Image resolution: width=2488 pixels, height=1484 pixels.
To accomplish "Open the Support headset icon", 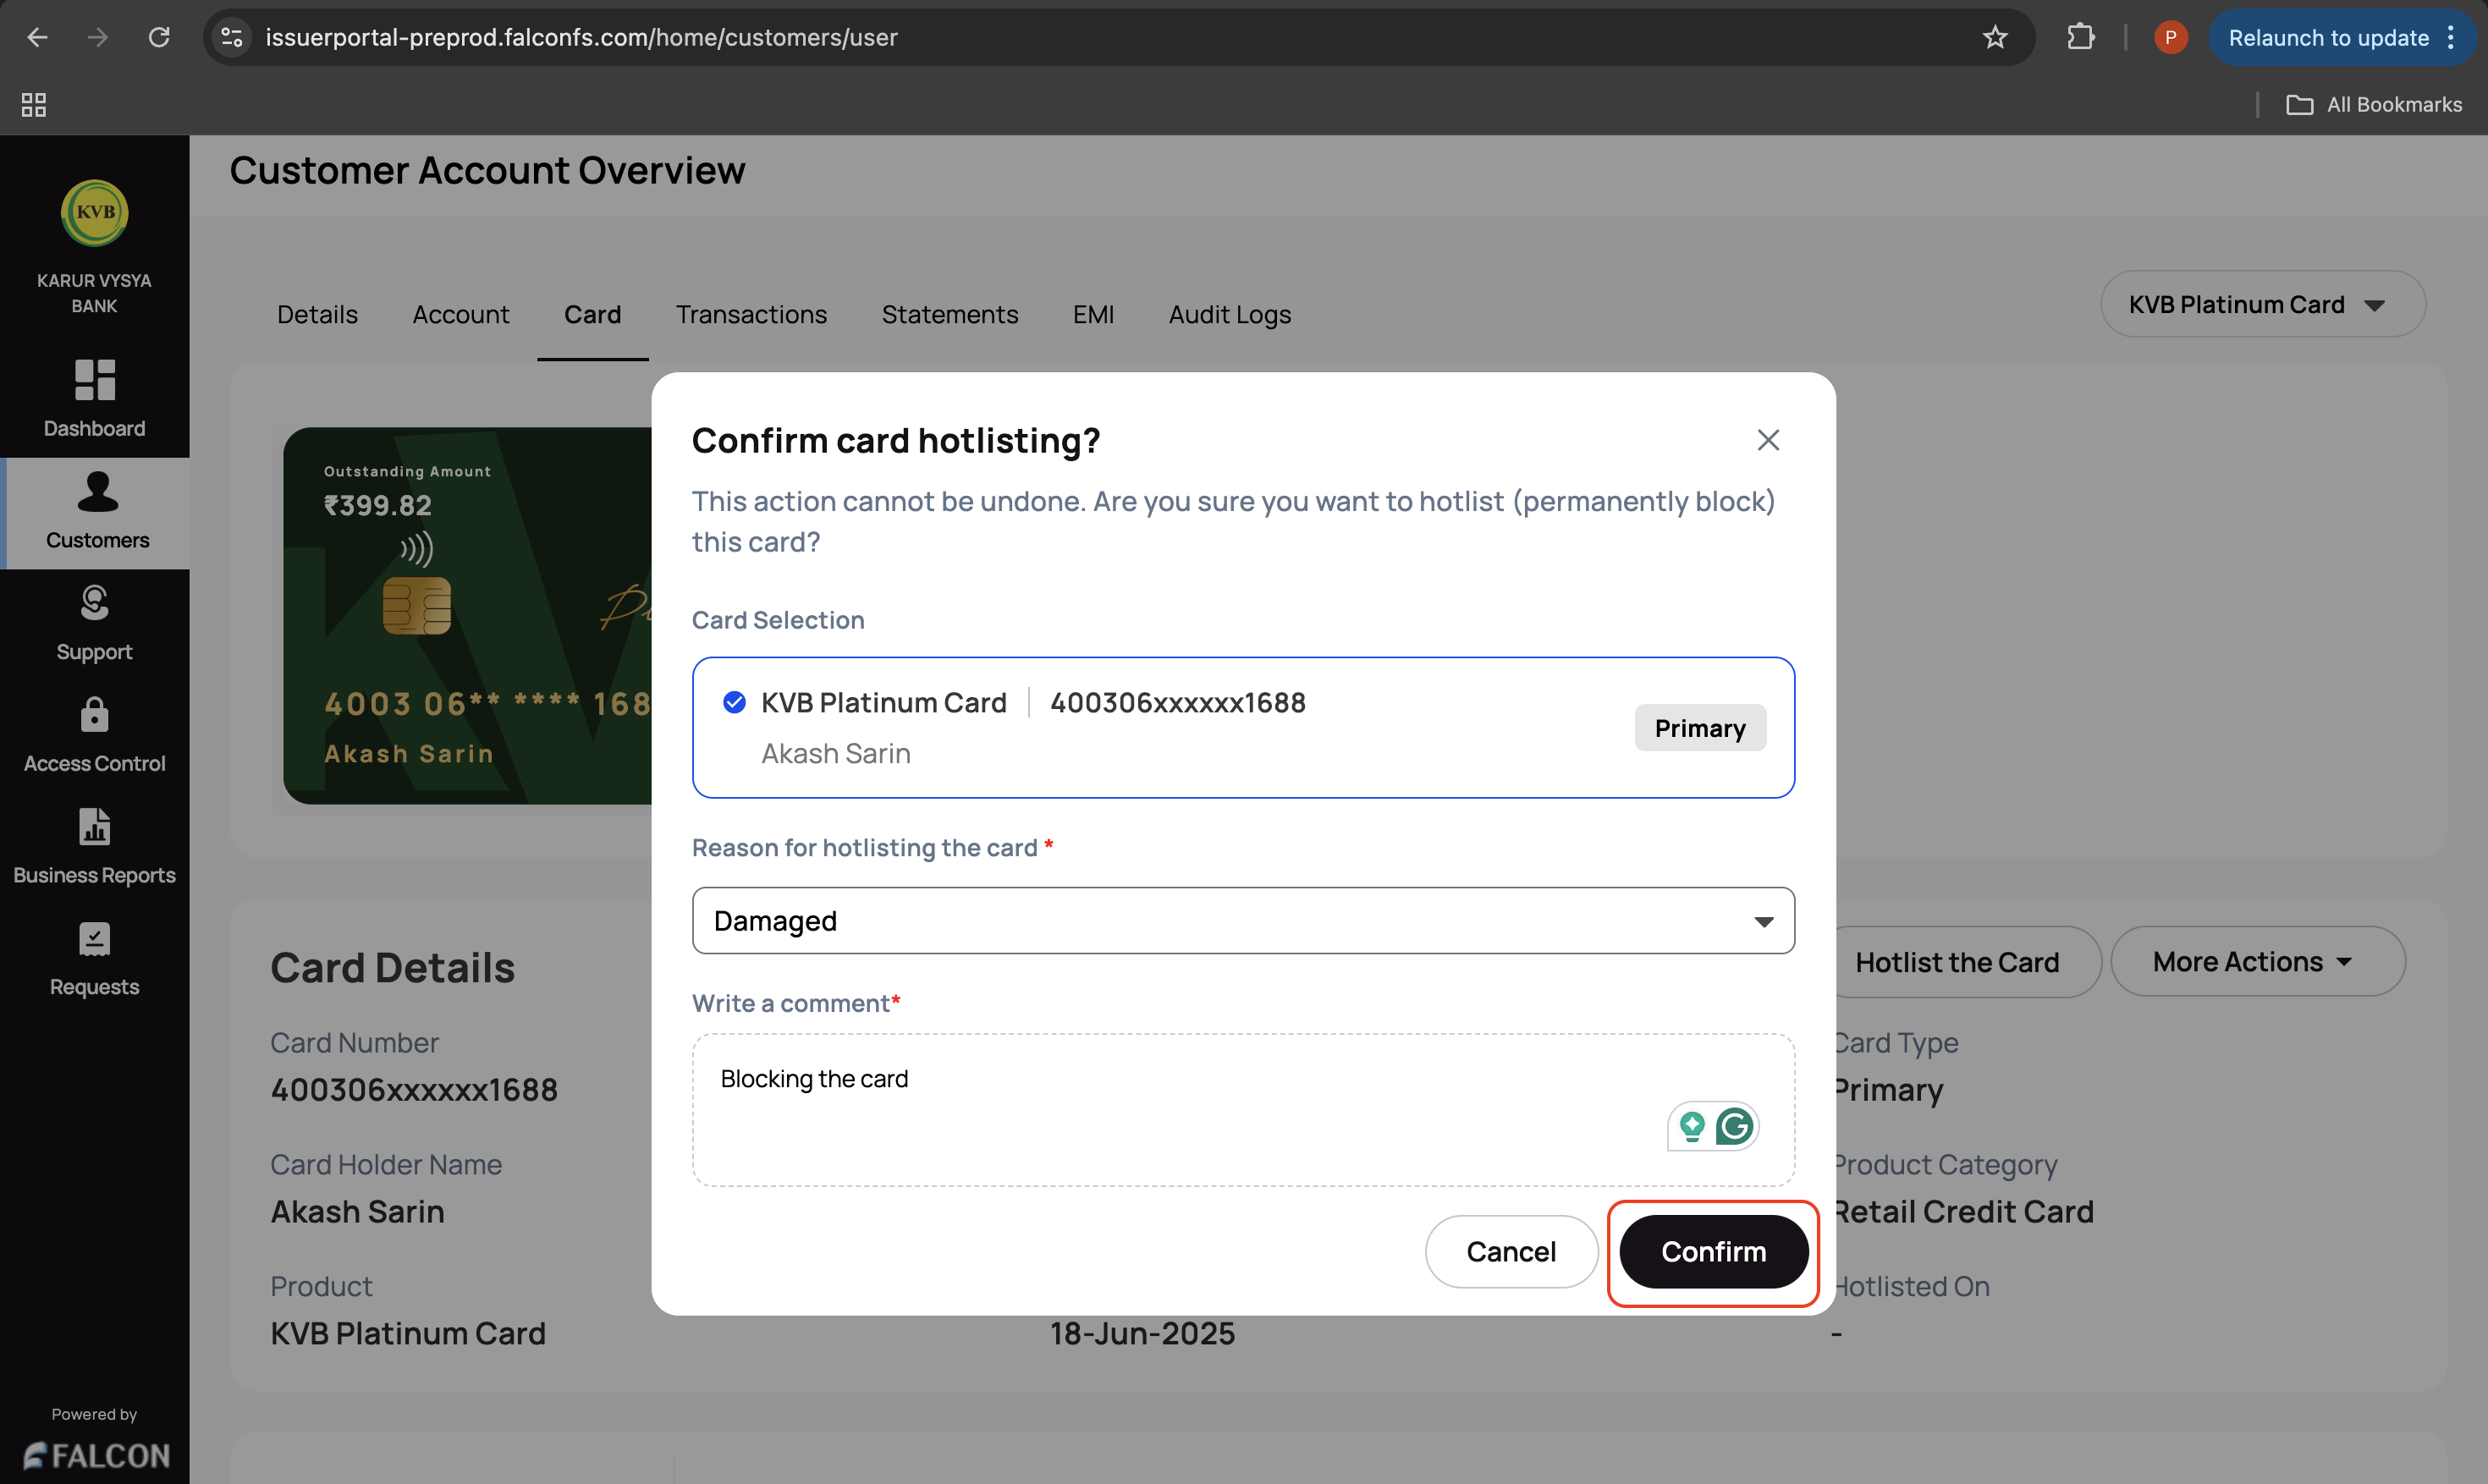I will (94, 603).
